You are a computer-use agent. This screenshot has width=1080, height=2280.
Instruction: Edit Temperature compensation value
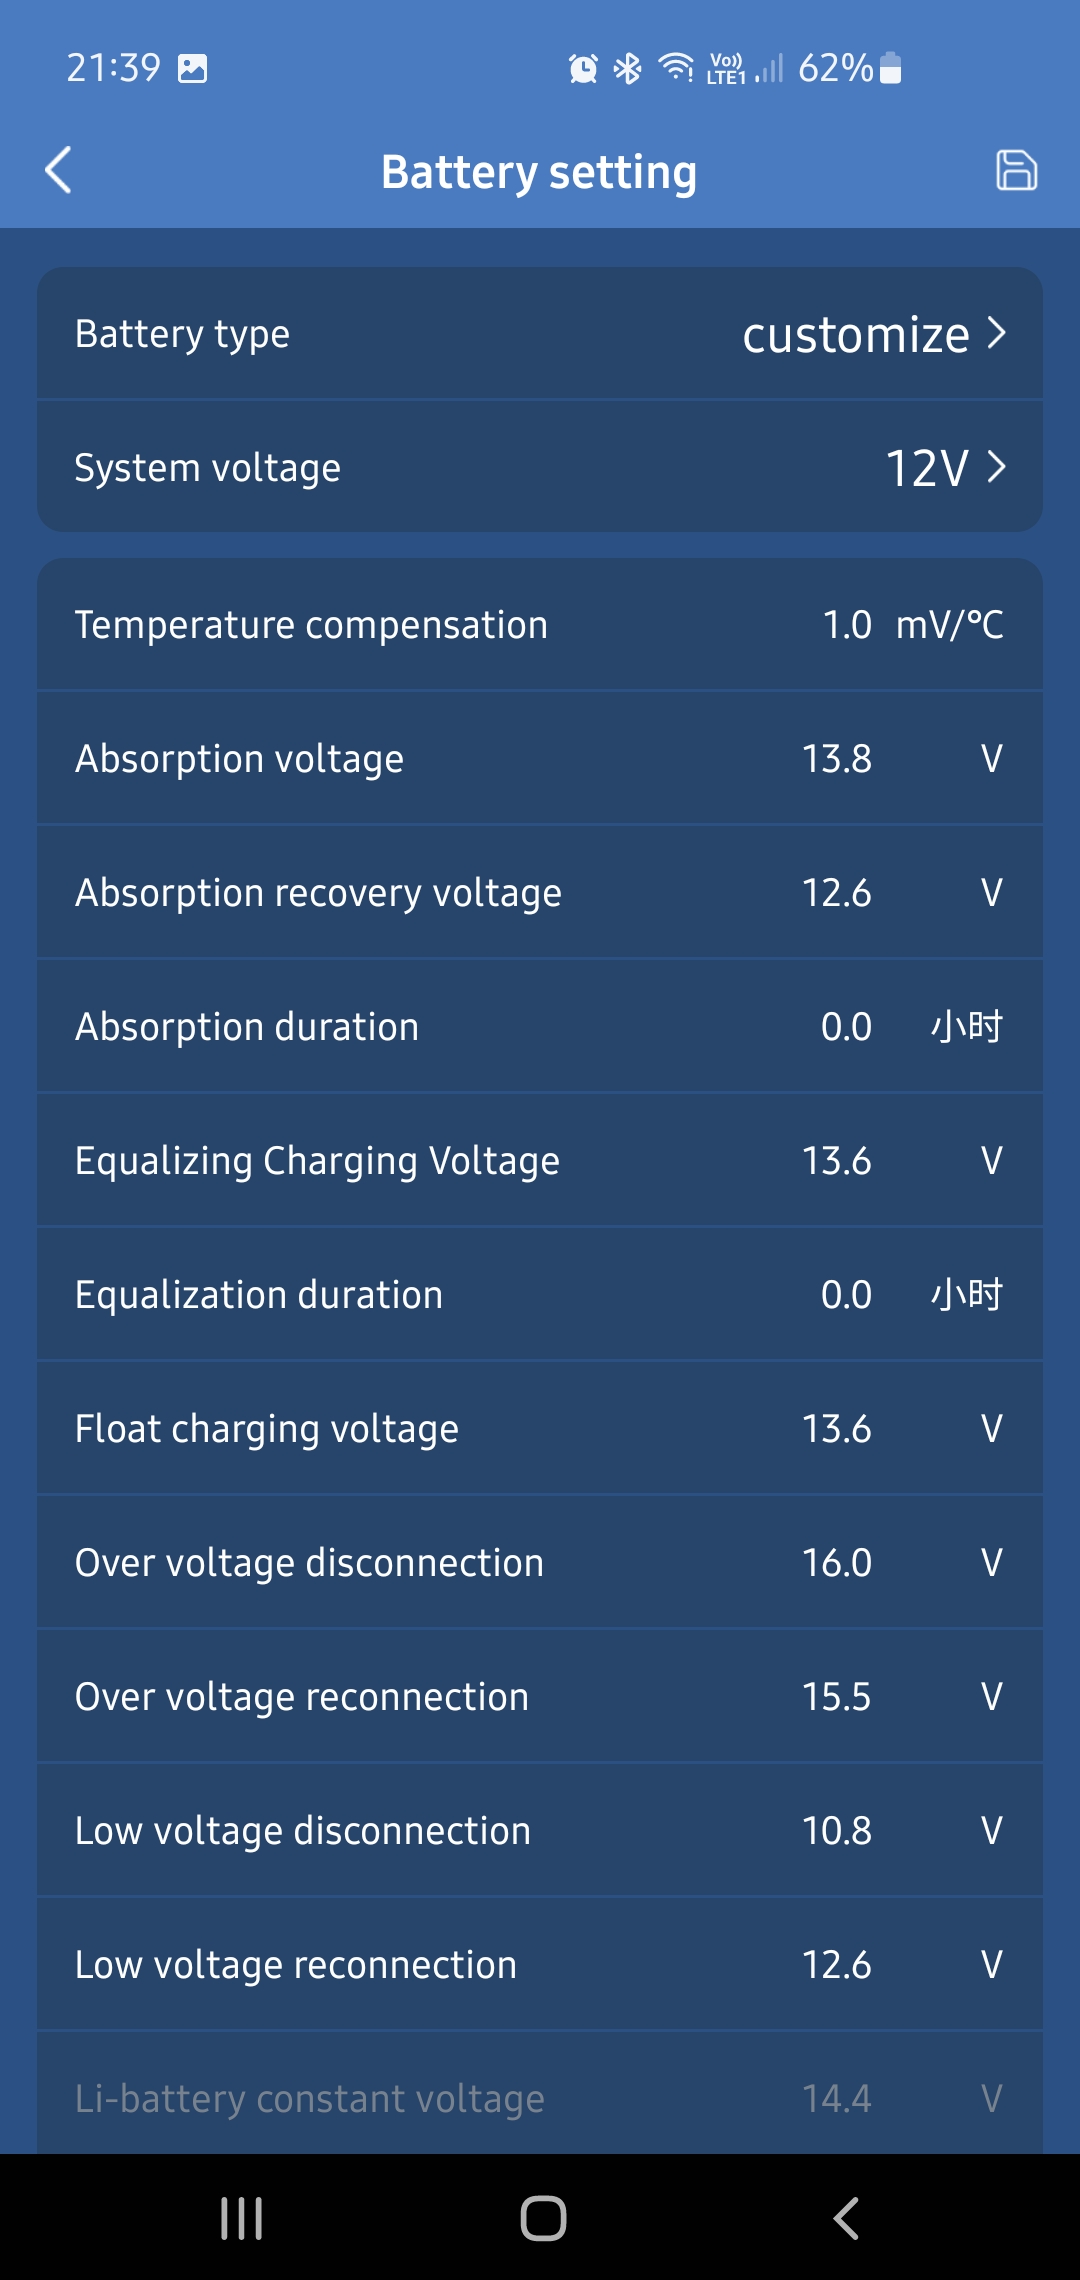[x=847, y=625]
